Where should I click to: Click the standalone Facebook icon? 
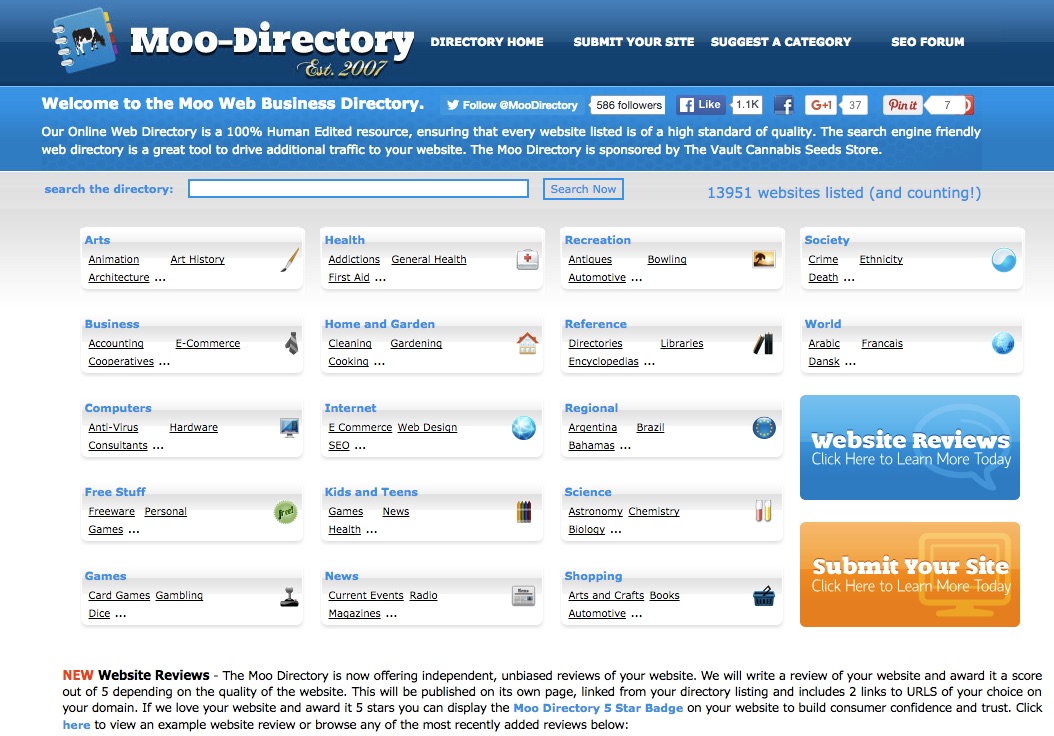[783, 105]
